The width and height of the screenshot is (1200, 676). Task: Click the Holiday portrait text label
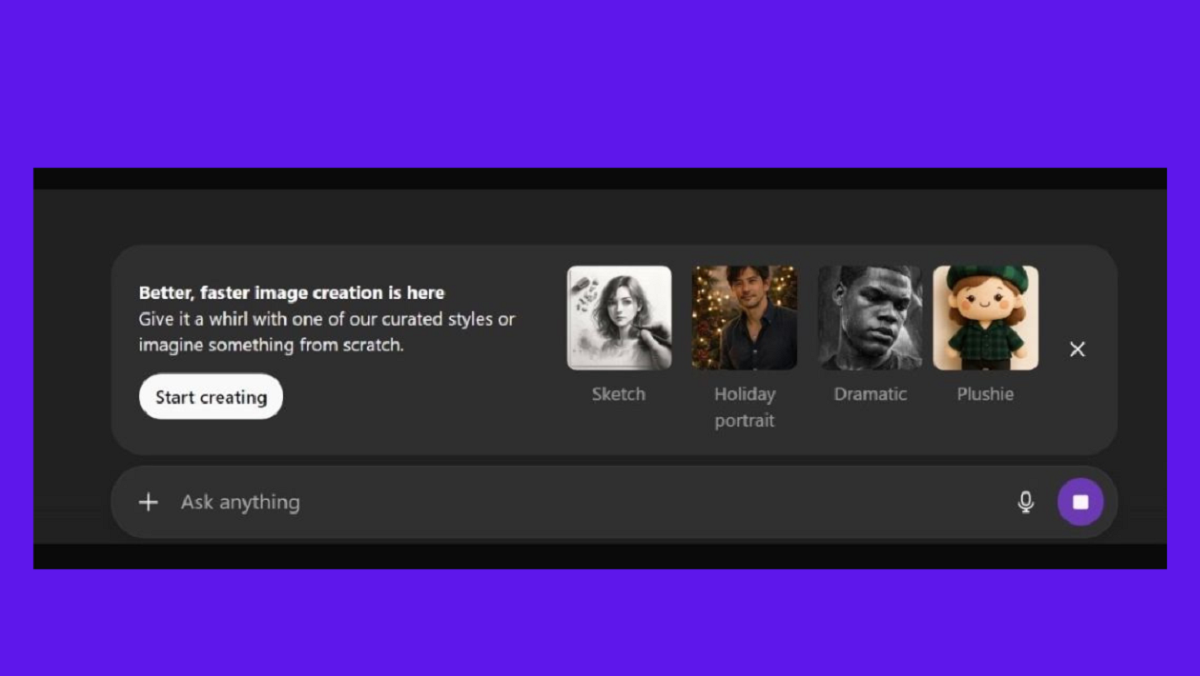[x=744, y=407]
